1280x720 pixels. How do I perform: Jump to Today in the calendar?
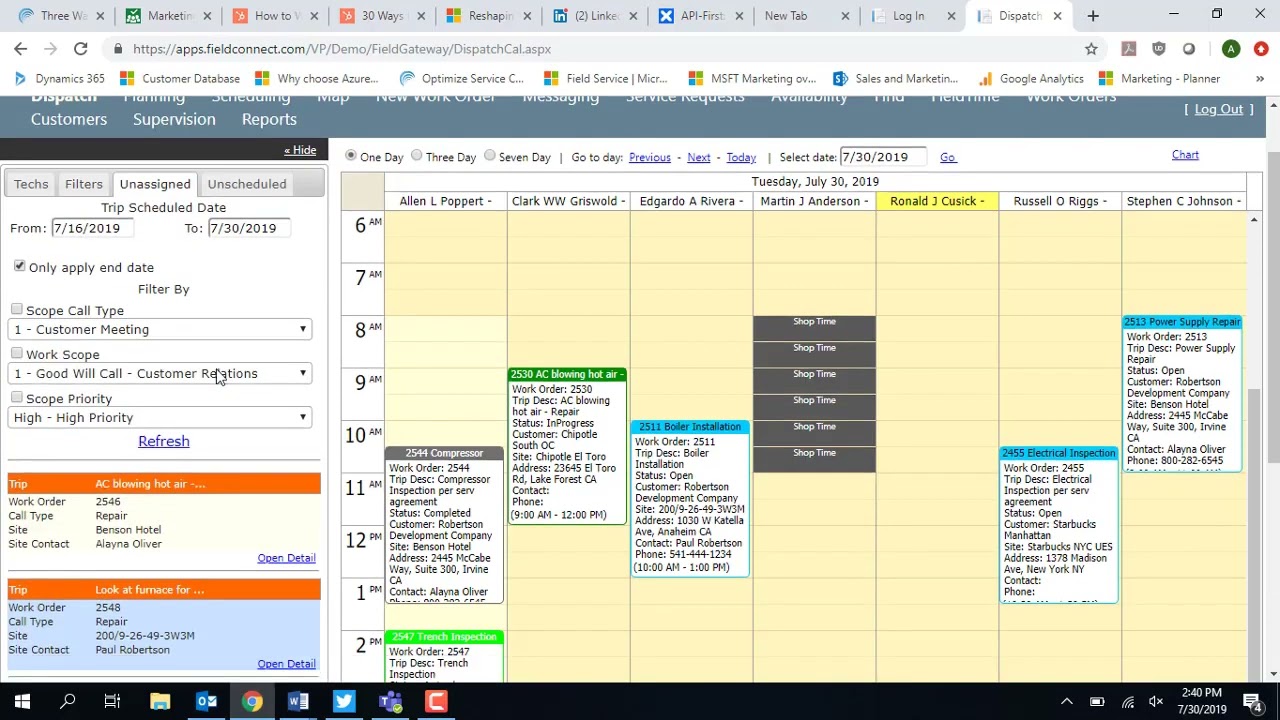pyautogui.click(x=741, y=157)
